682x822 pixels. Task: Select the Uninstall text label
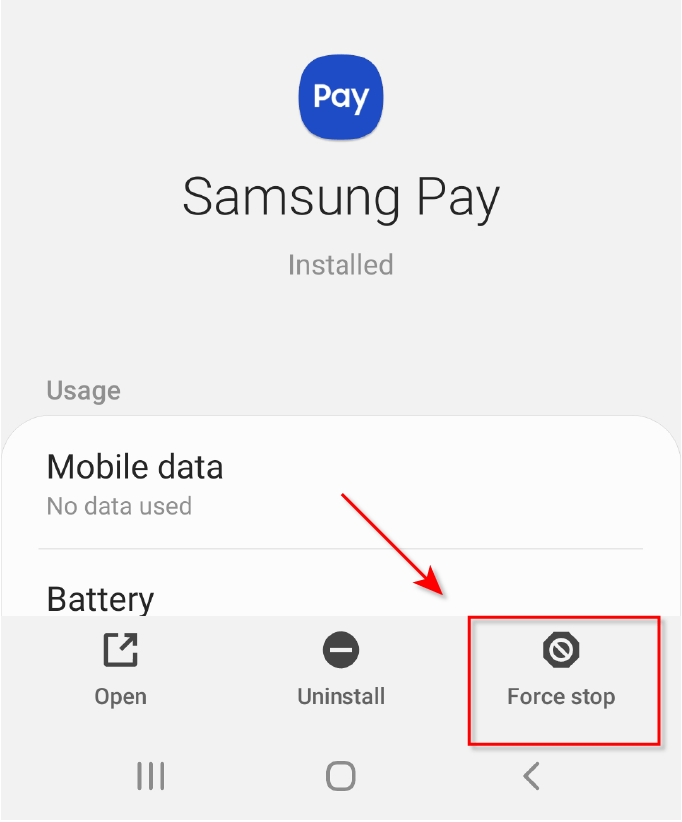click(341, 697)
